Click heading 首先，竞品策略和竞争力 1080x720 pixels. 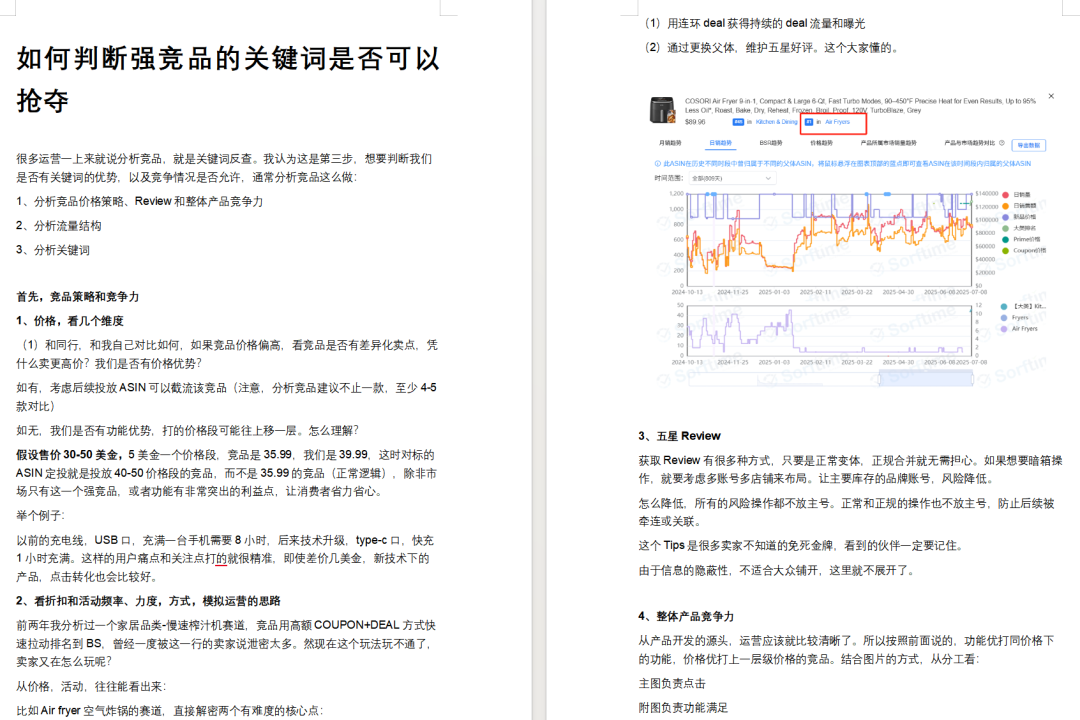78,296
